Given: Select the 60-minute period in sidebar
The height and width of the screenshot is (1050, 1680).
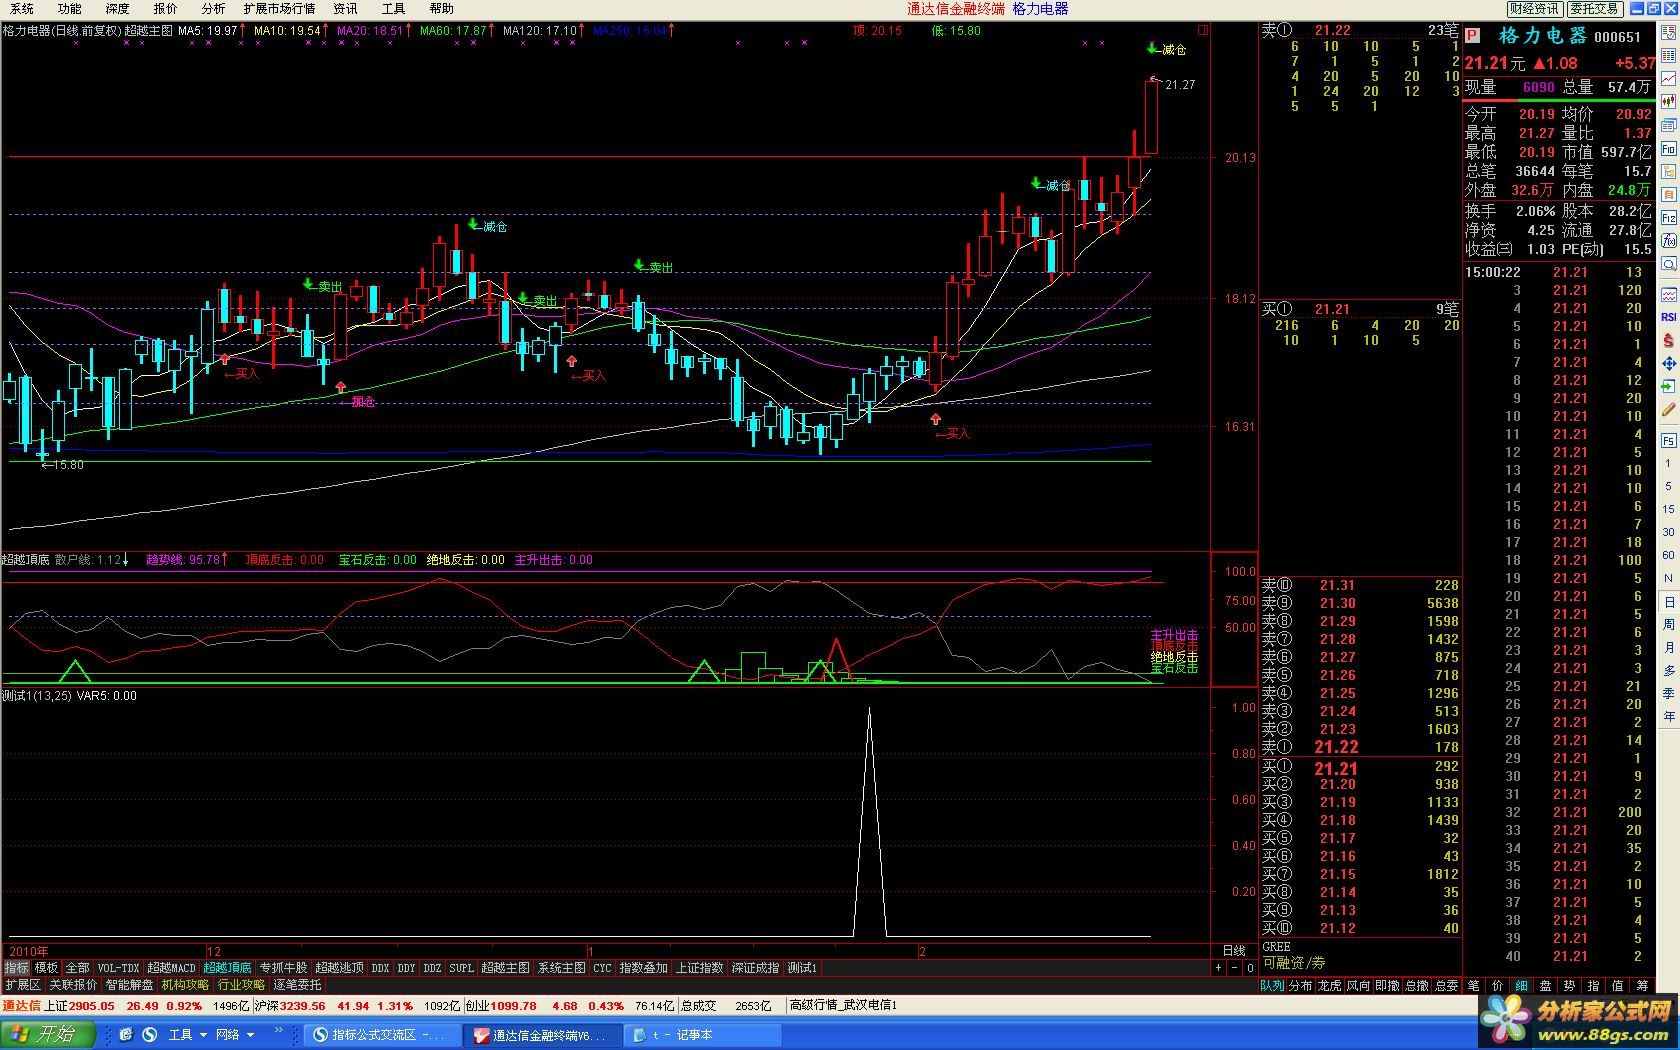Looking at the screenshot, I should click(x=1668, y=555).
